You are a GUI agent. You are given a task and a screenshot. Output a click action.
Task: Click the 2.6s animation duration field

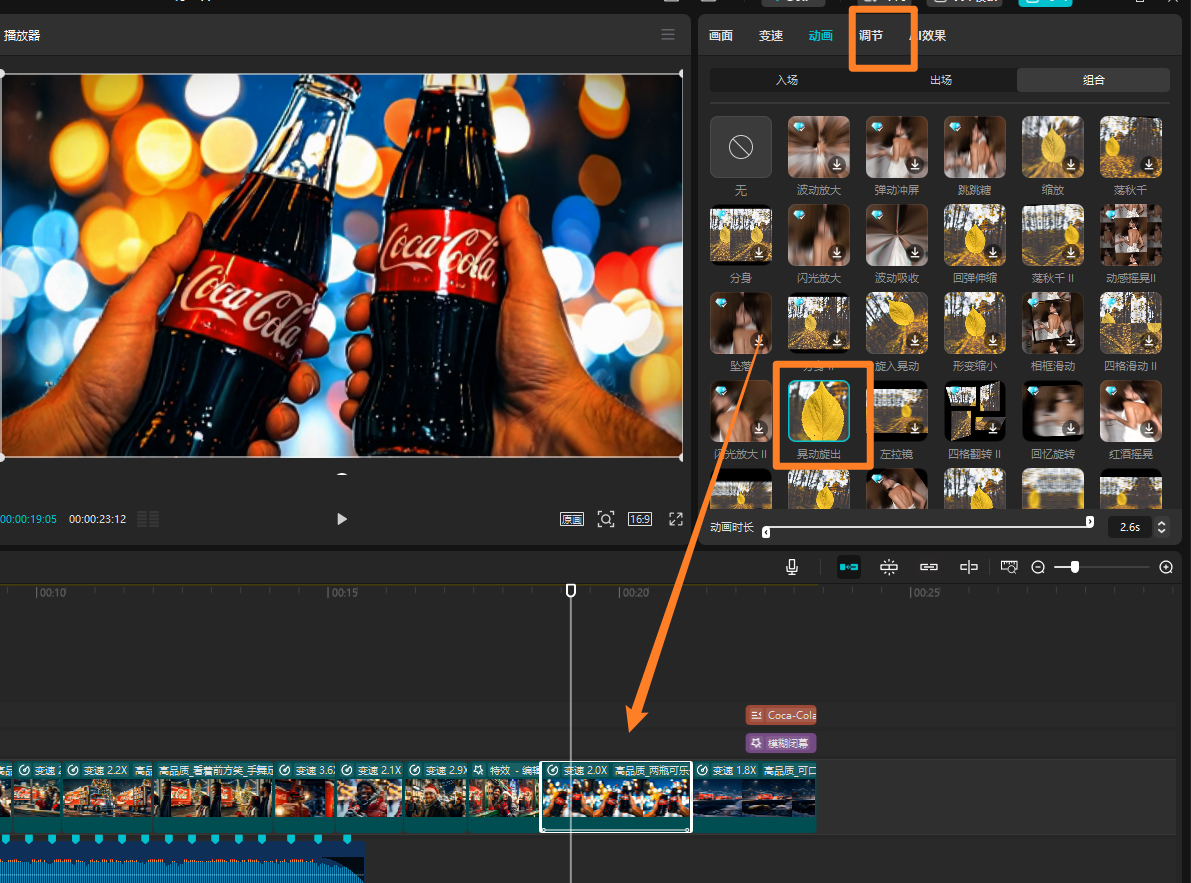(1129, 527)
